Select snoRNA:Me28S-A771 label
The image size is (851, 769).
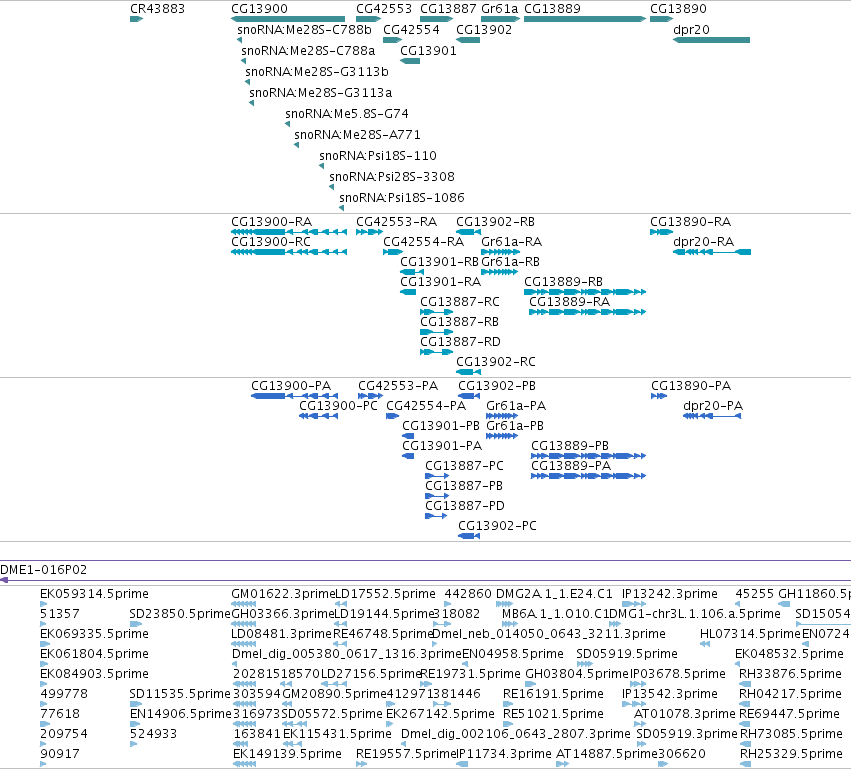coord(357,135)
